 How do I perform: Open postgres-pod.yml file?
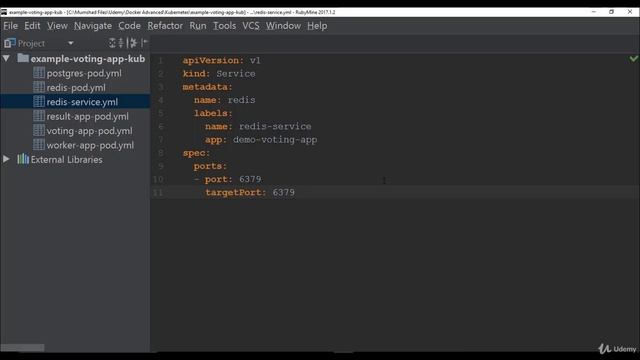84,73
